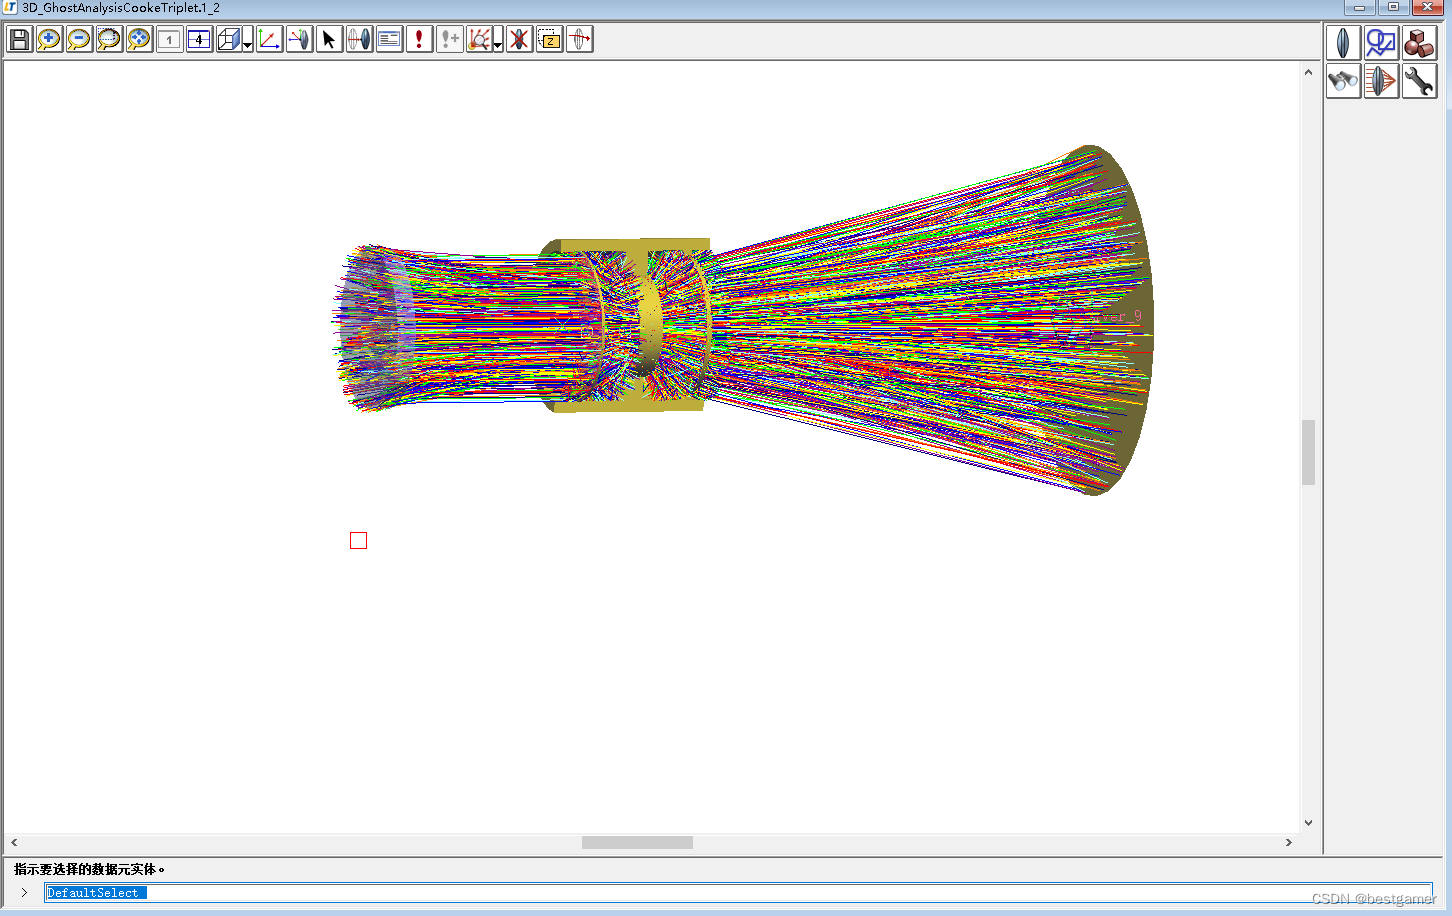Toggle four viewport layout with 4 button
Image resolution: width=1452 pixels, height=916 pixels.
(198, 39)
